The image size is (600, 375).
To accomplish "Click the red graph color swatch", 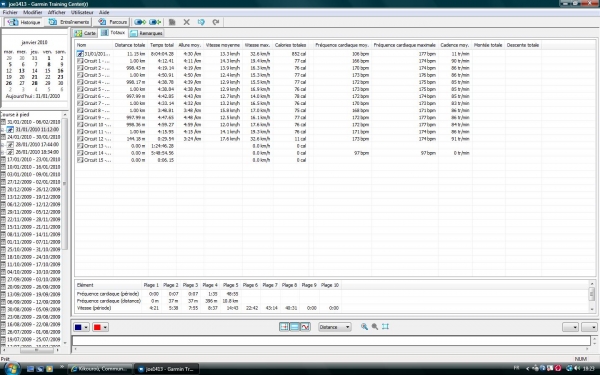I will [97, 328].
